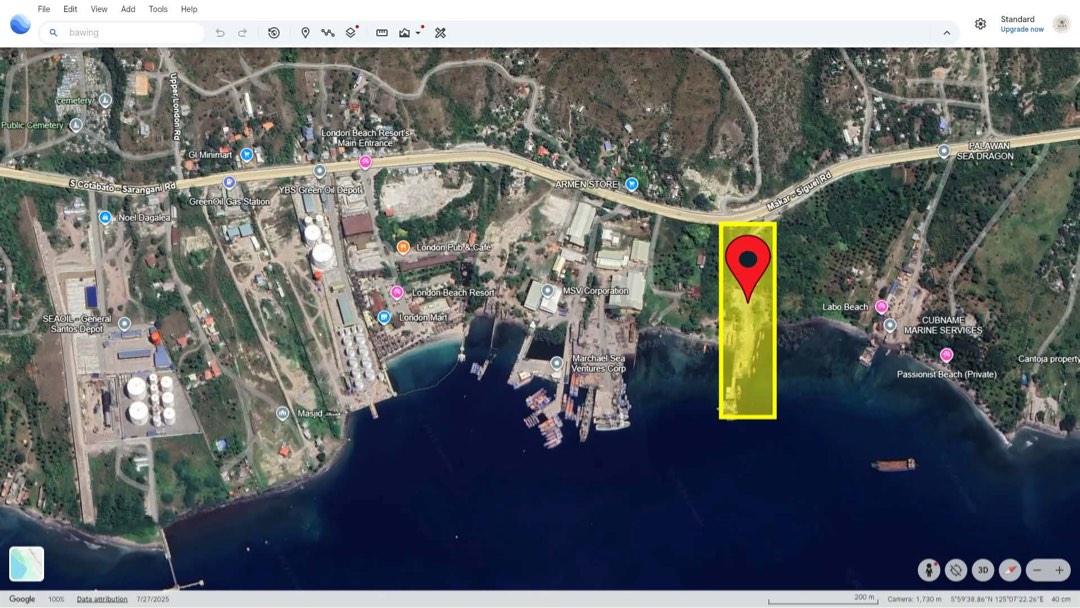Viewport: 1080px width, 608px height.
Task: Zoom in with the plus button
Action: point(1059,569)
